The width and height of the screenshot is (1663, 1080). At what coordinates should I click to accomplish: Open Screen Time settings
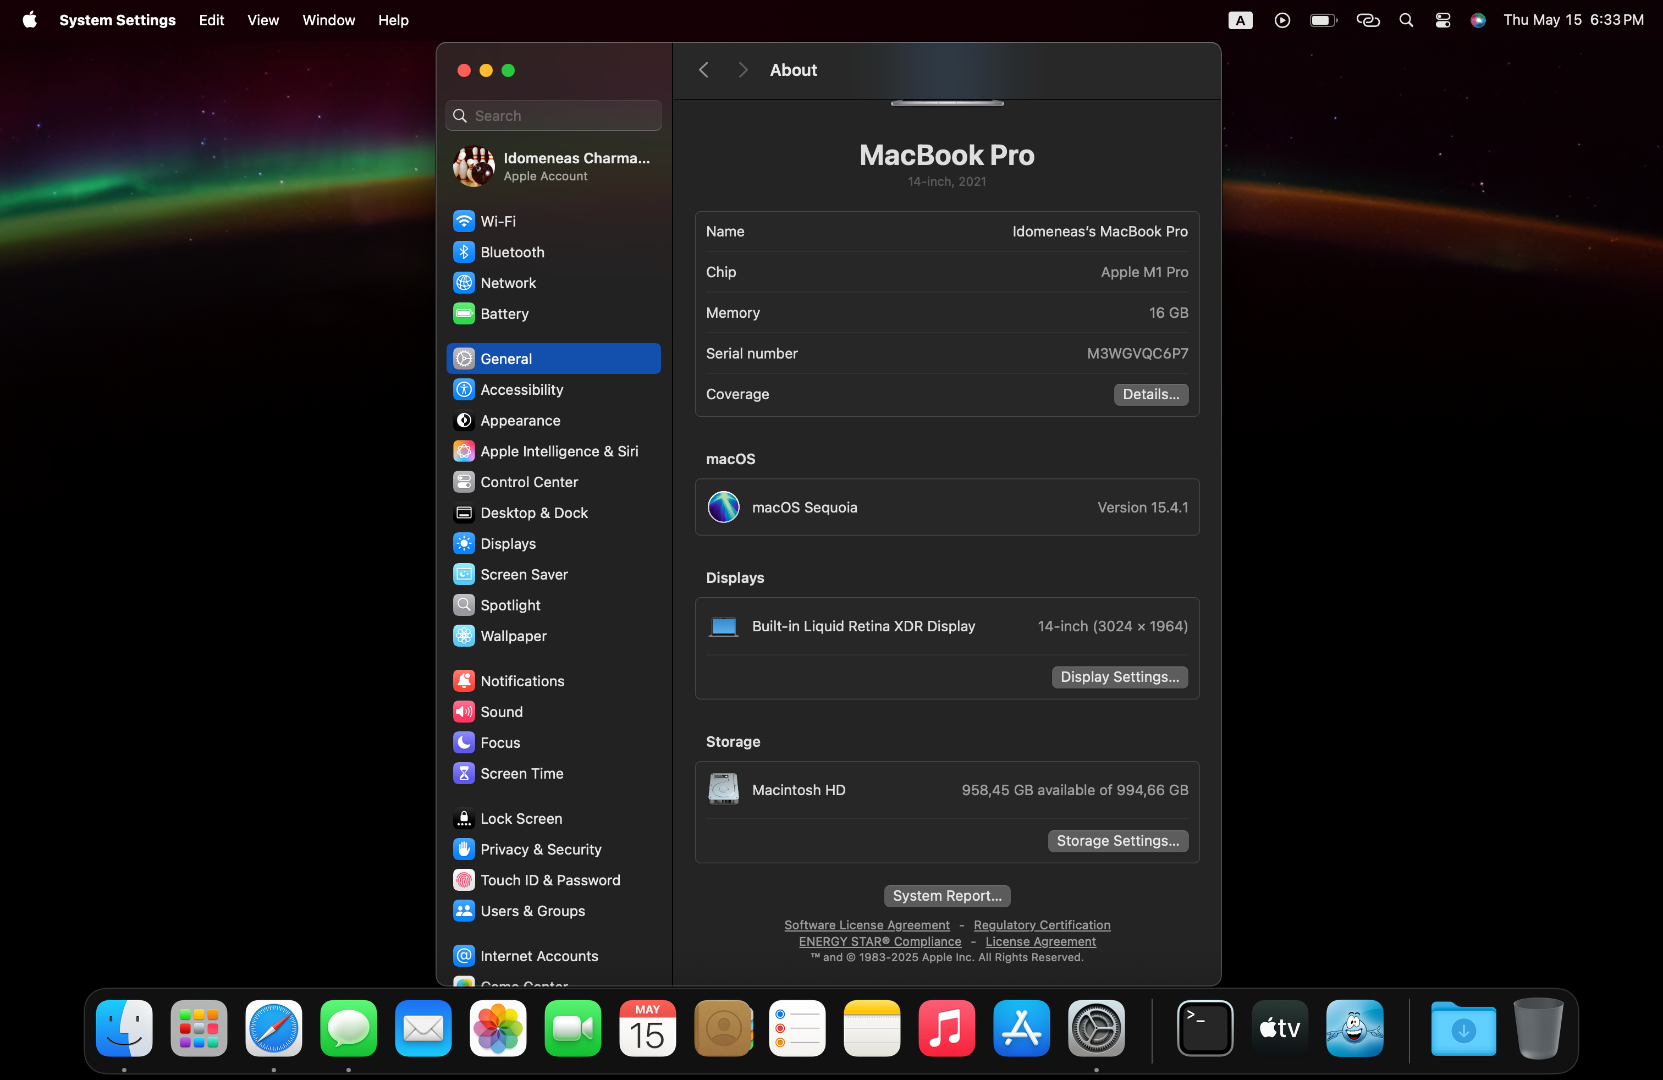[553, 774]
